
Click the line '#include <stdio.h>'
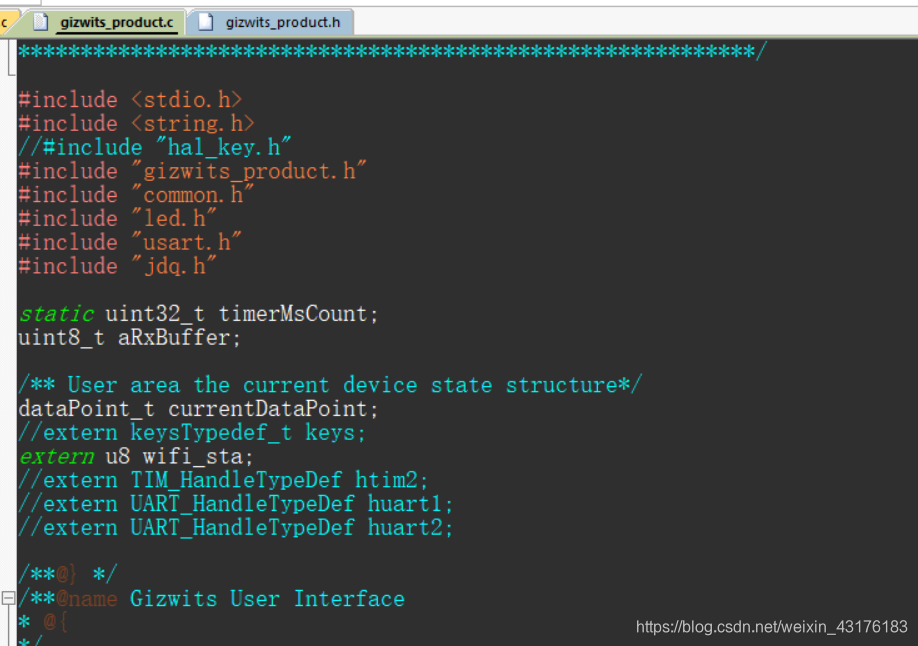pyautogui.click(x=130, y=100)
